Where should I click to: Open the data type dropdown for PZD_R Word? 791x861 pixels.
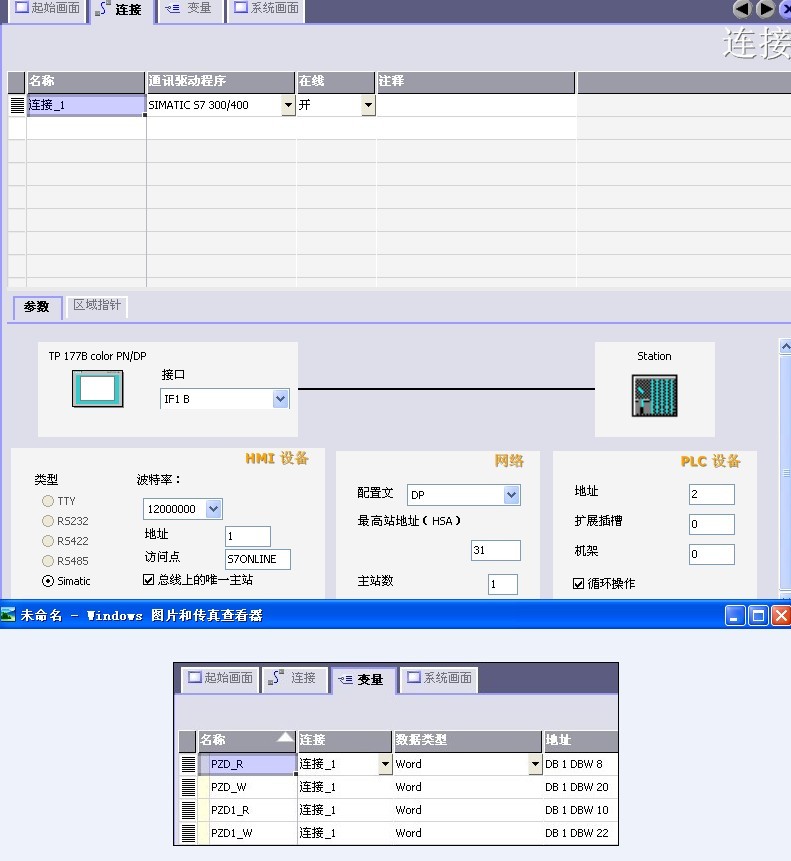[535, 764]
